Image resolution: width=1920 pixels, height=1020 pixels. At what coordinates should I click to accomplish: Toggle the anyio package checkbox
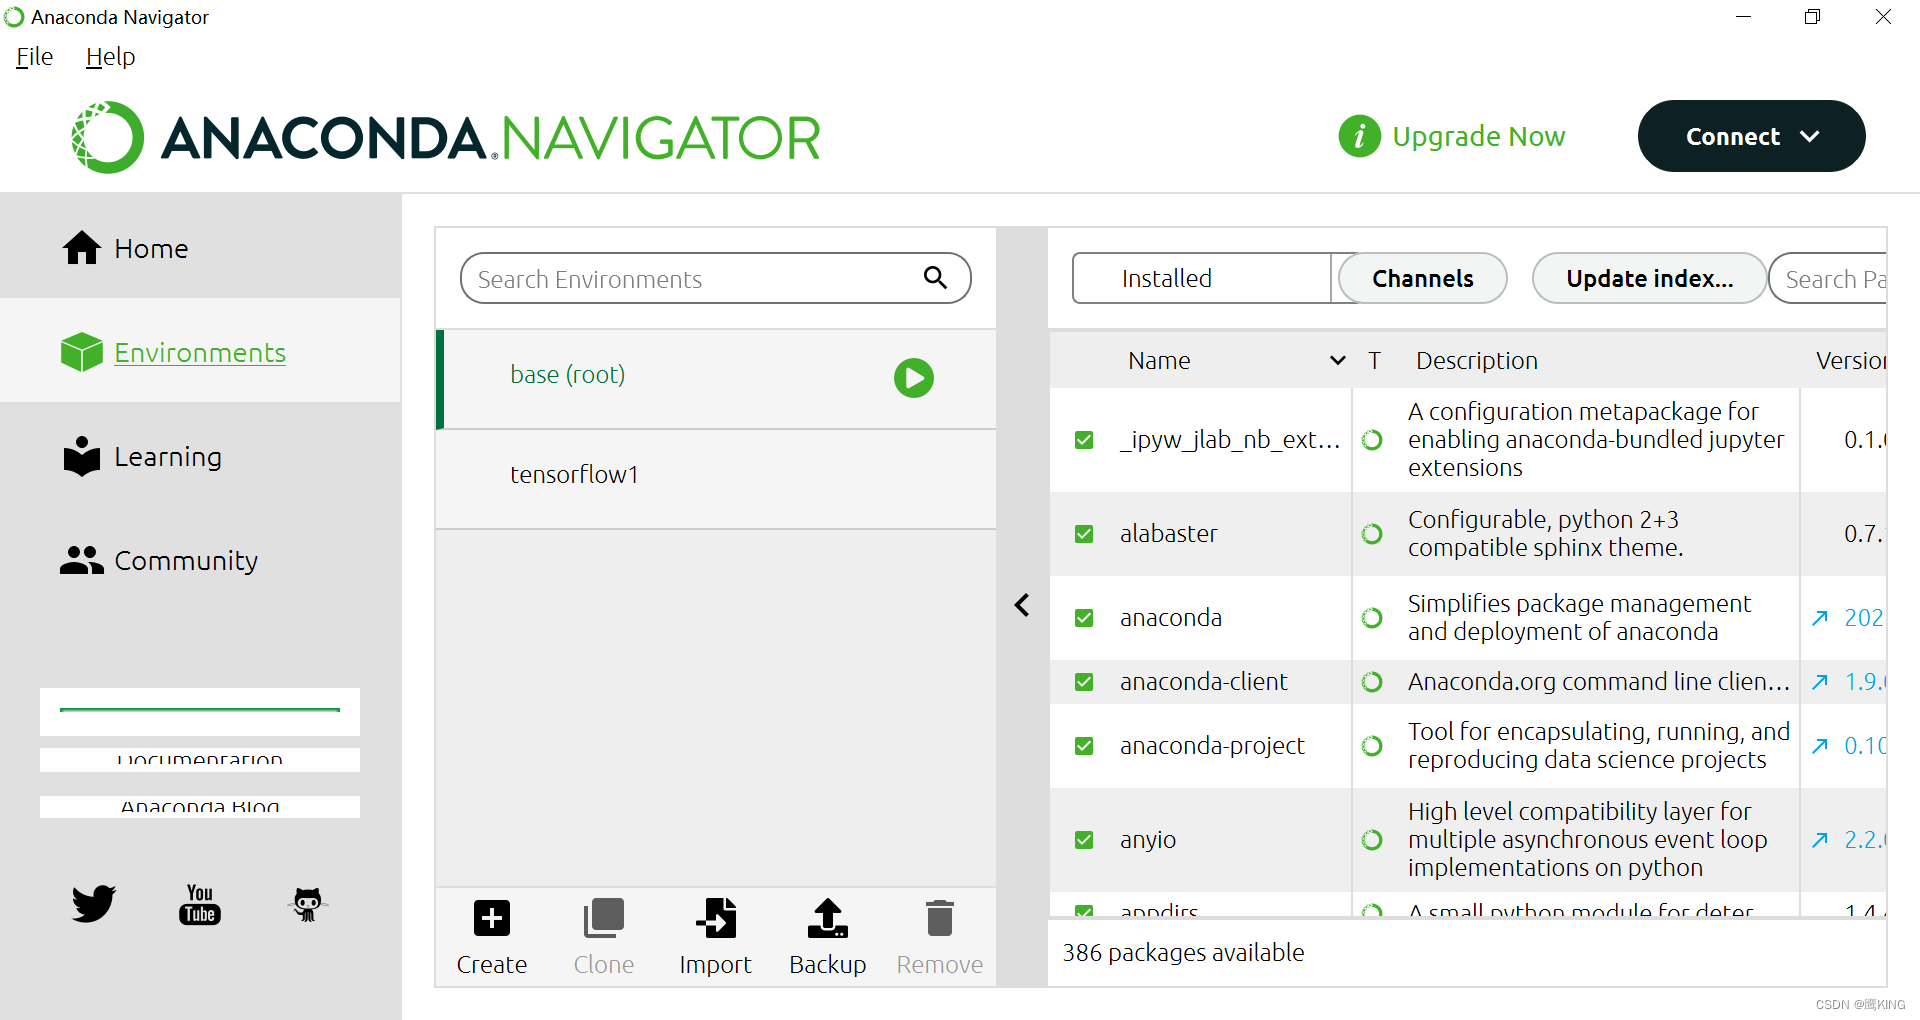click(1084, 840)
